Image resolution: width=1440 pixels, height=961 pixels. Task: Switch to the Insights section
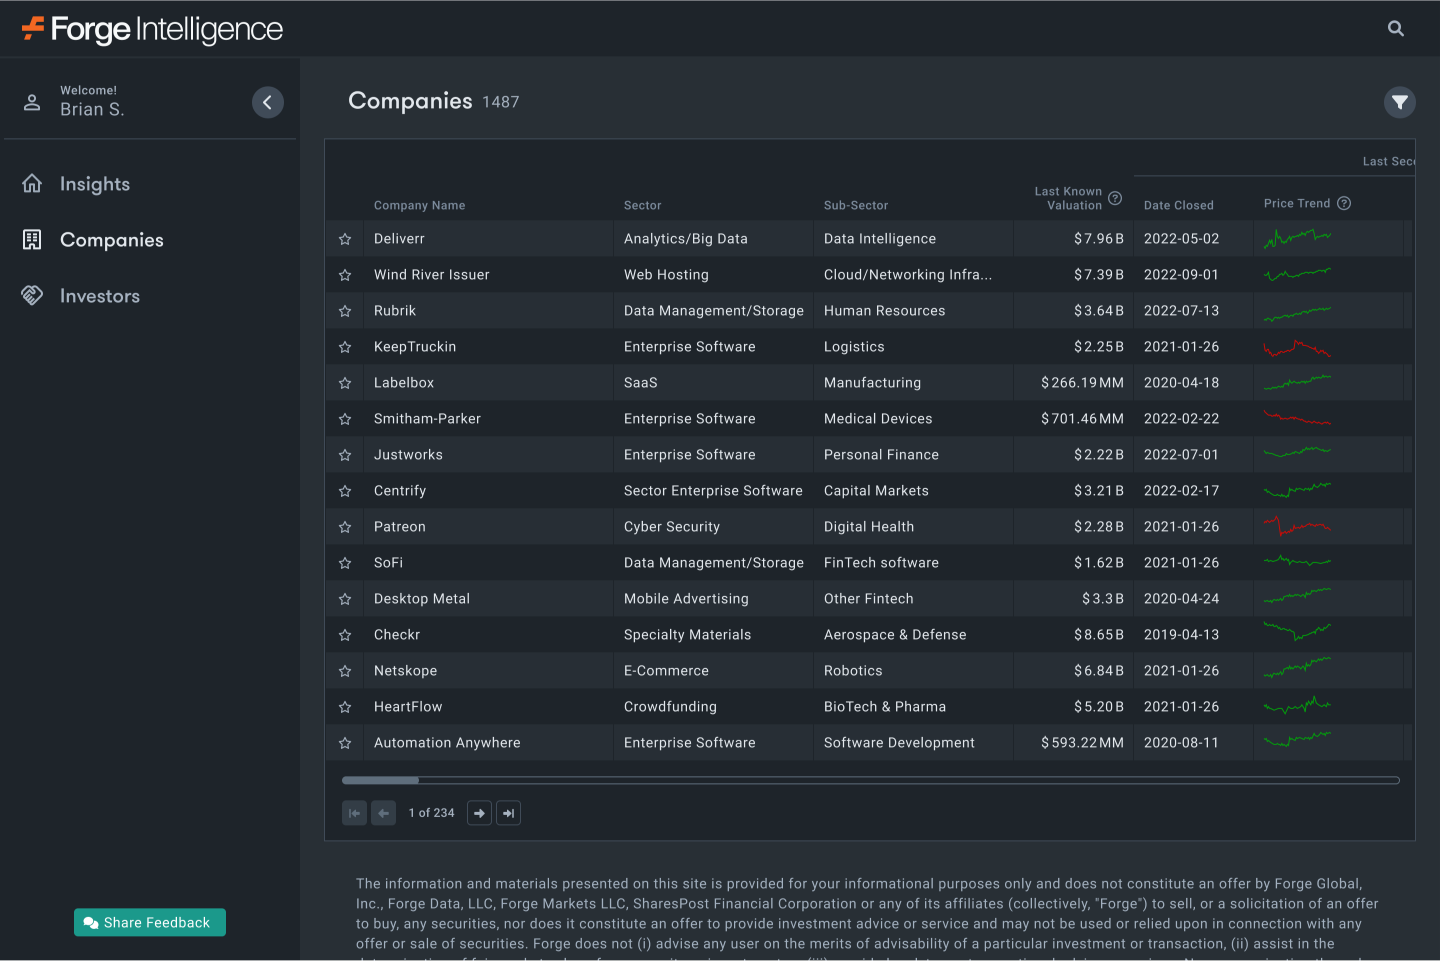[x=94, y=183]
